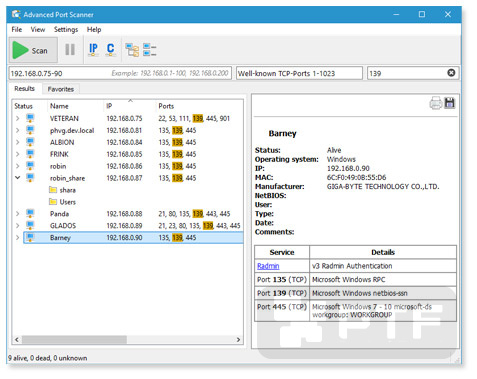This screenshot has height=379, width=477.
Task: Click the ALBION computer icon
Action: click(30, 142)
